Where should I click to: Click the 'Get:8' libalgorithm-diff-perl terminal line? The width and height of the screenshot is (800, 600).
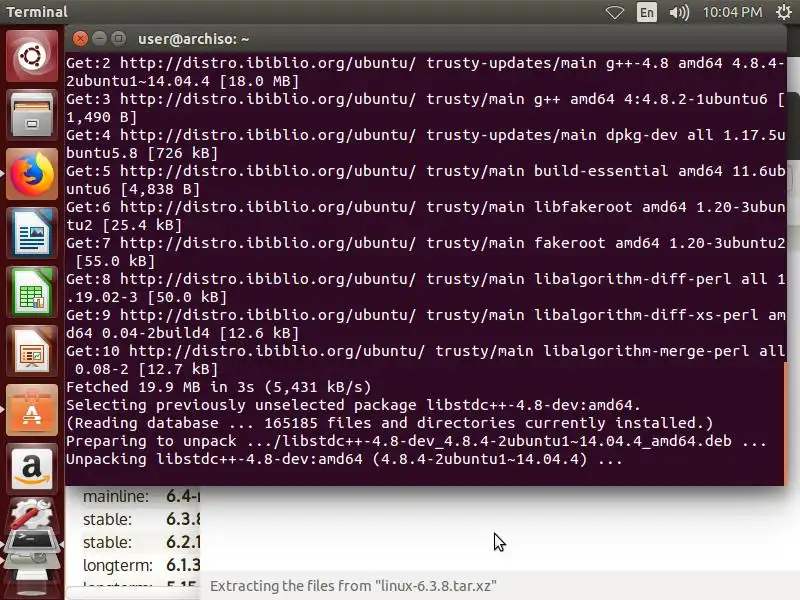pos(426,288)
